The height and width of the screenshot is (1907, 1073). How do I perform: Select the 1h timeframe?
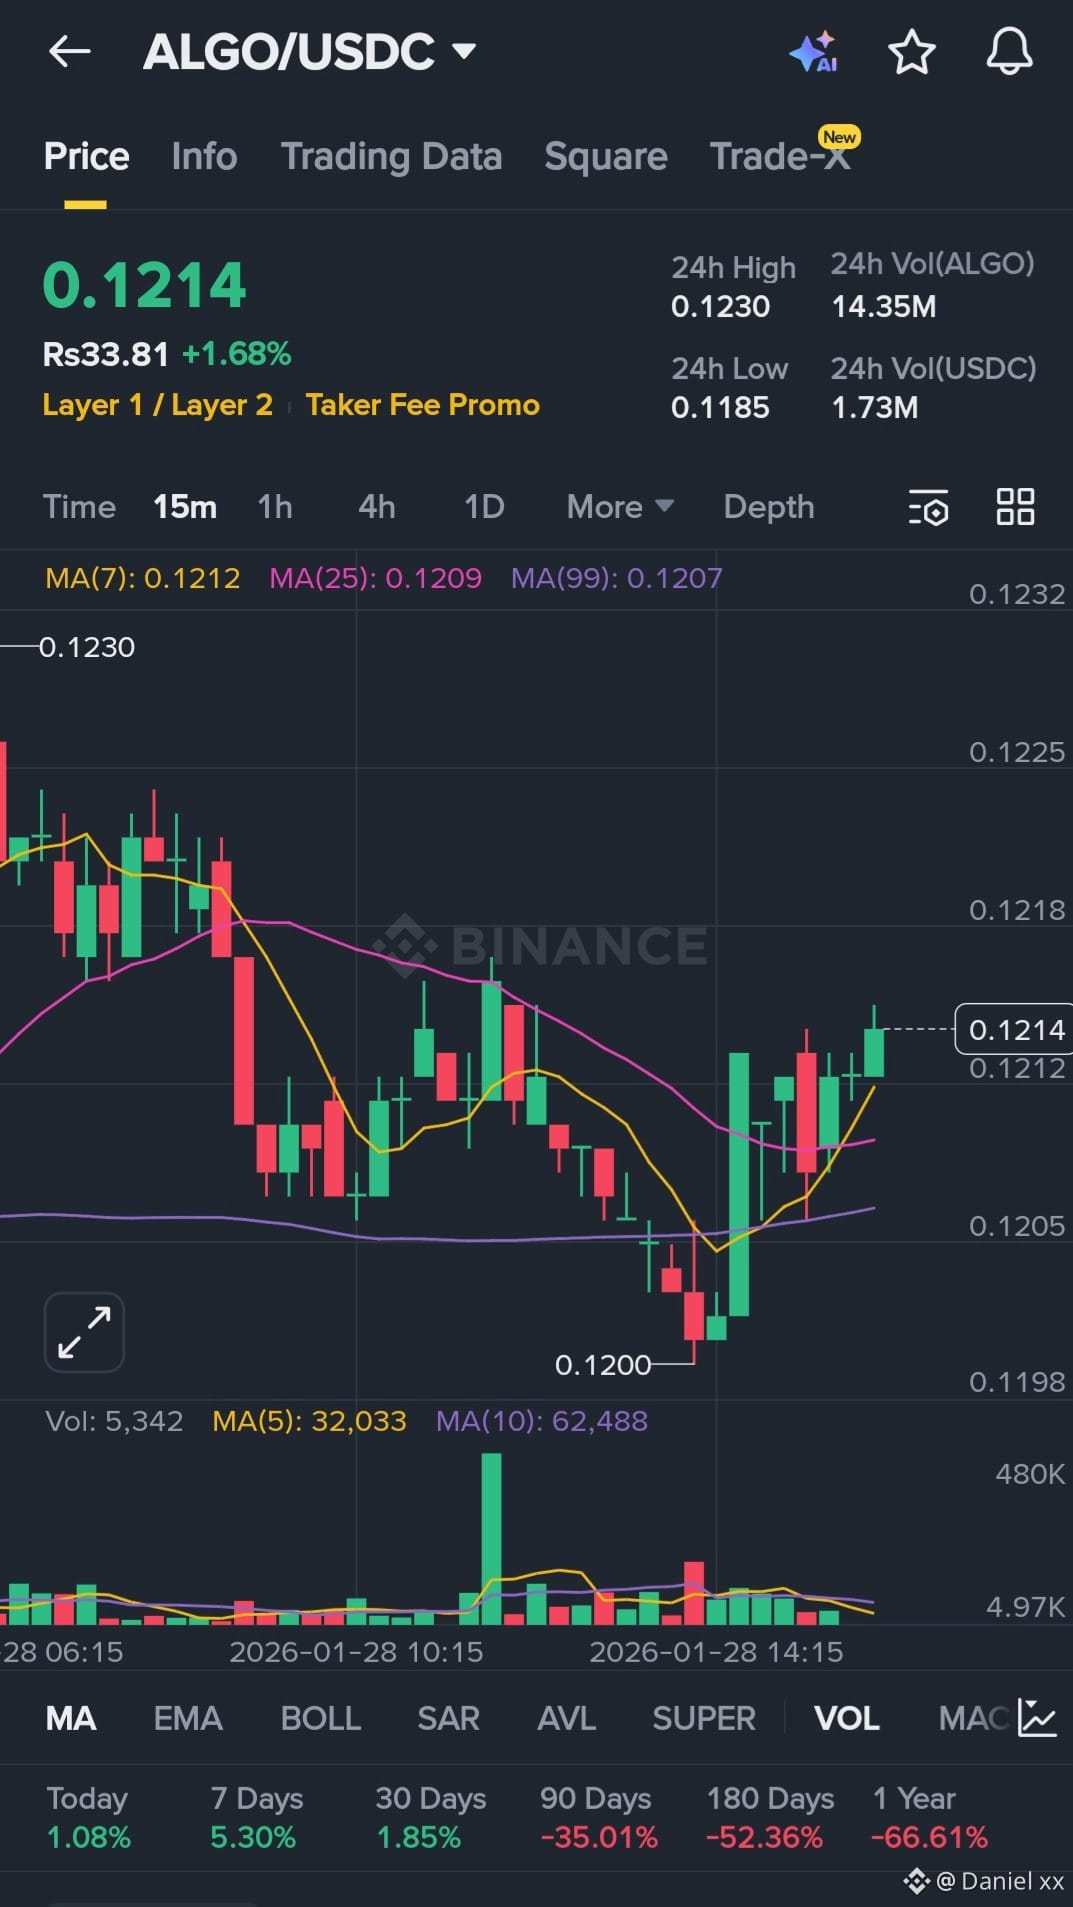(275, 507)
